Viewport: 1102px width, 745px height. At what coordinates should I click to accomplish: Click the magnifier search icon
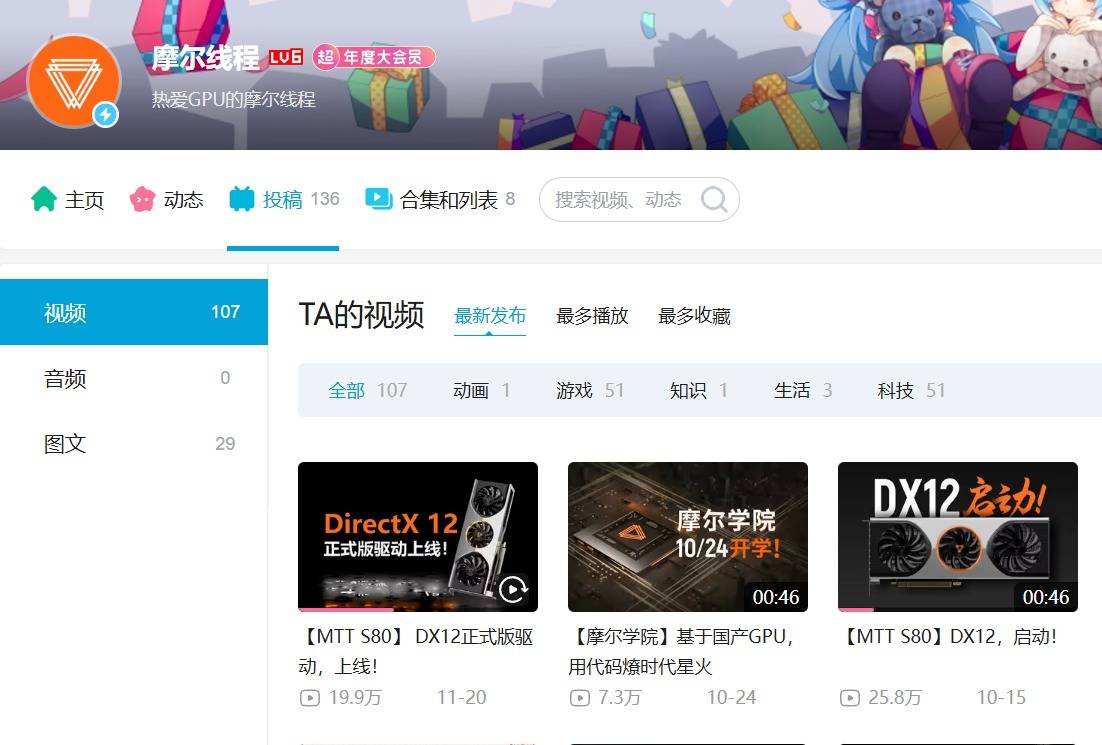714,200
